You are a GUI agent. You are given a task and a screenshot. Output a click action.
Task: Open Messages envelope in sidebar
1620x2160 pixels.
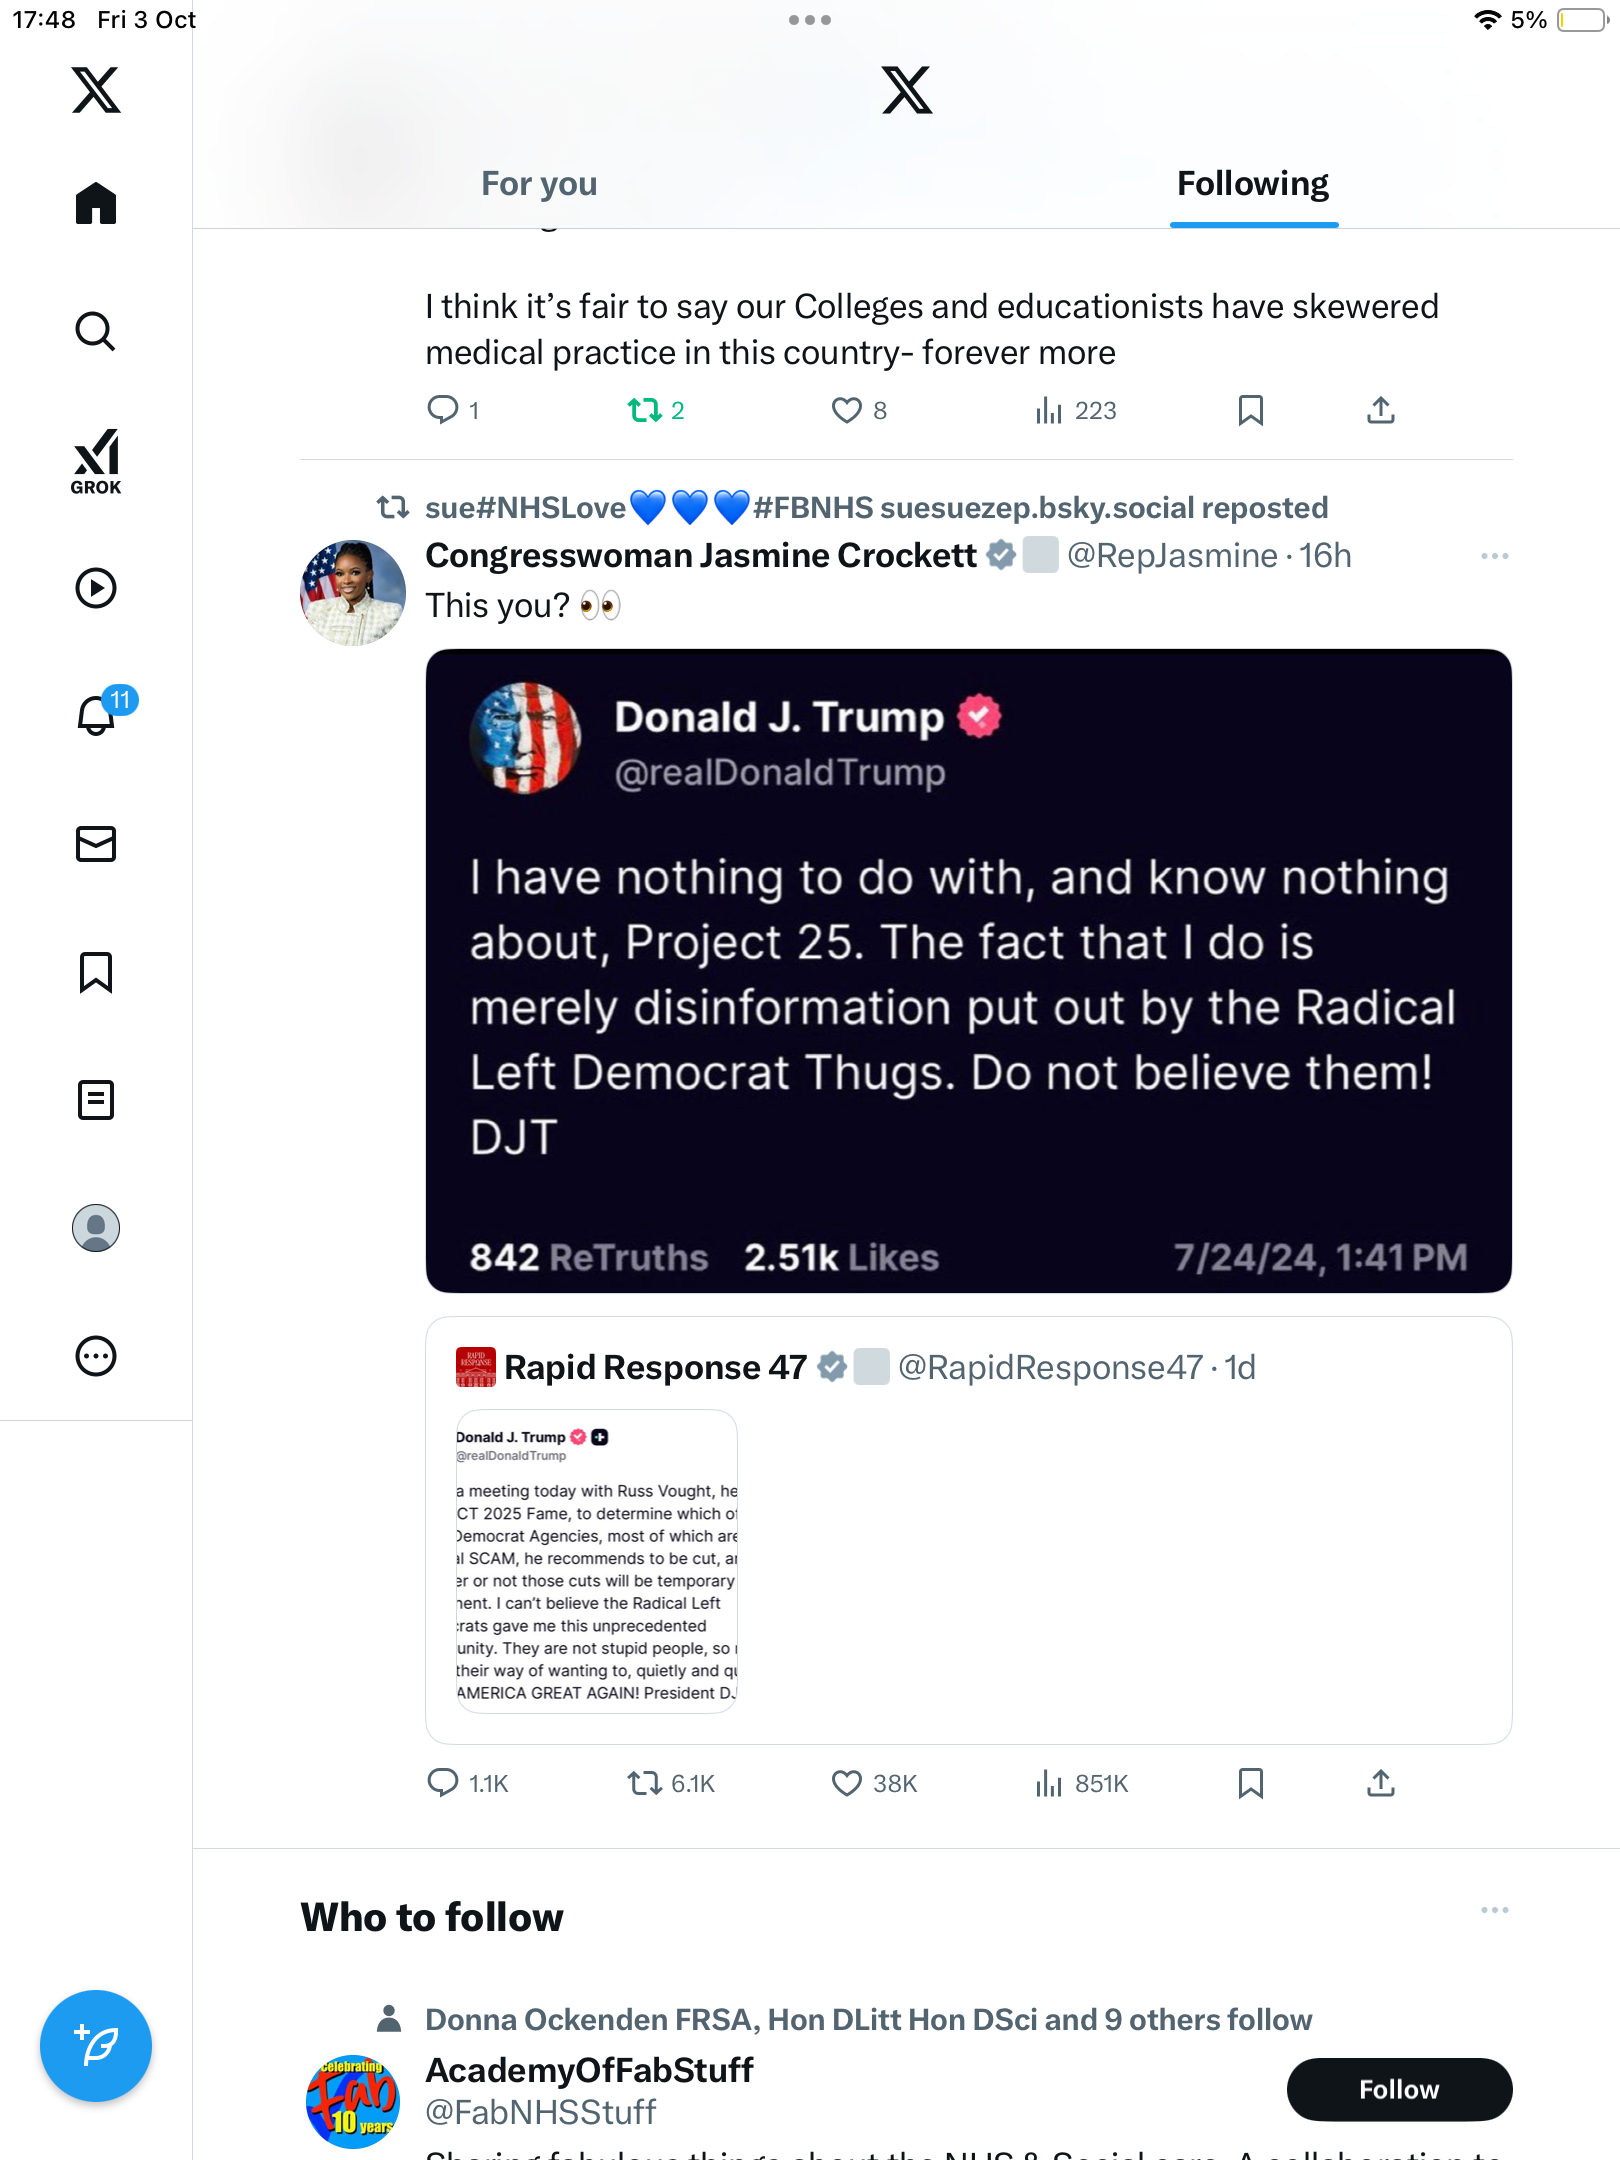pos(96,844)
